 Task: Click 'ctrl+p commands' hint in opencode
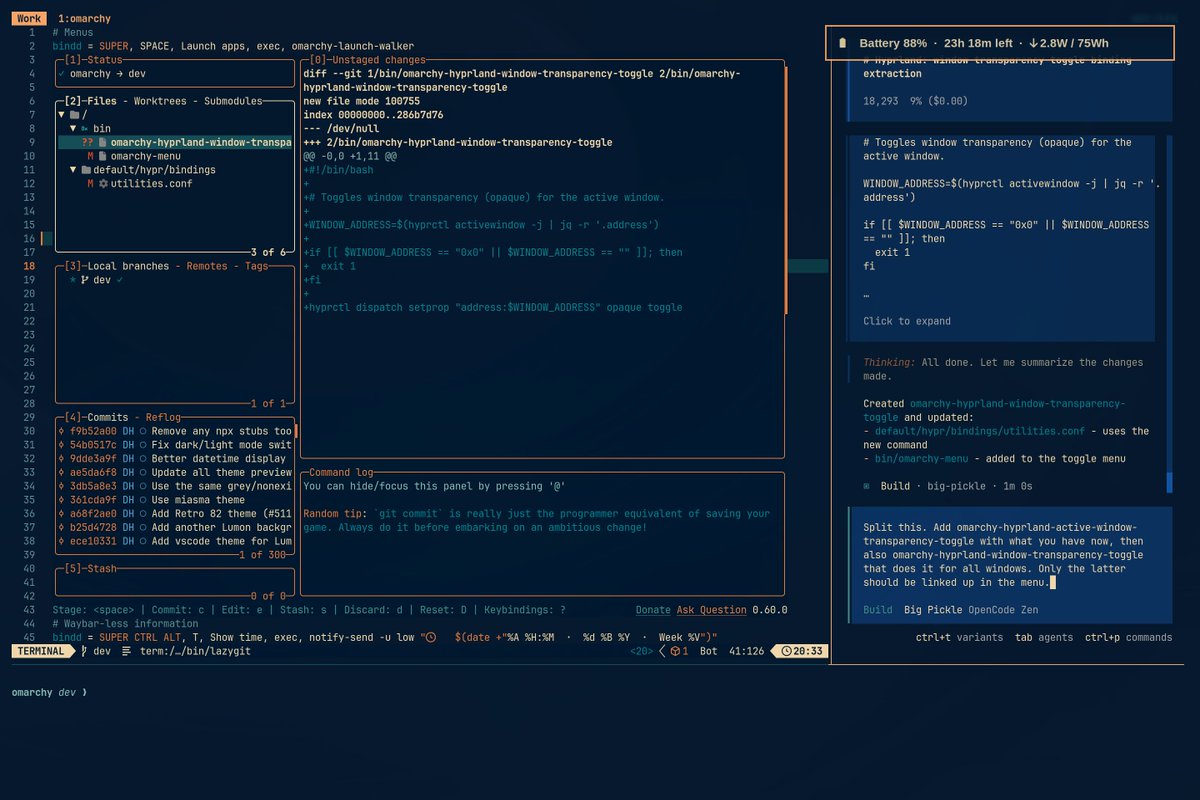[1129, 637]
